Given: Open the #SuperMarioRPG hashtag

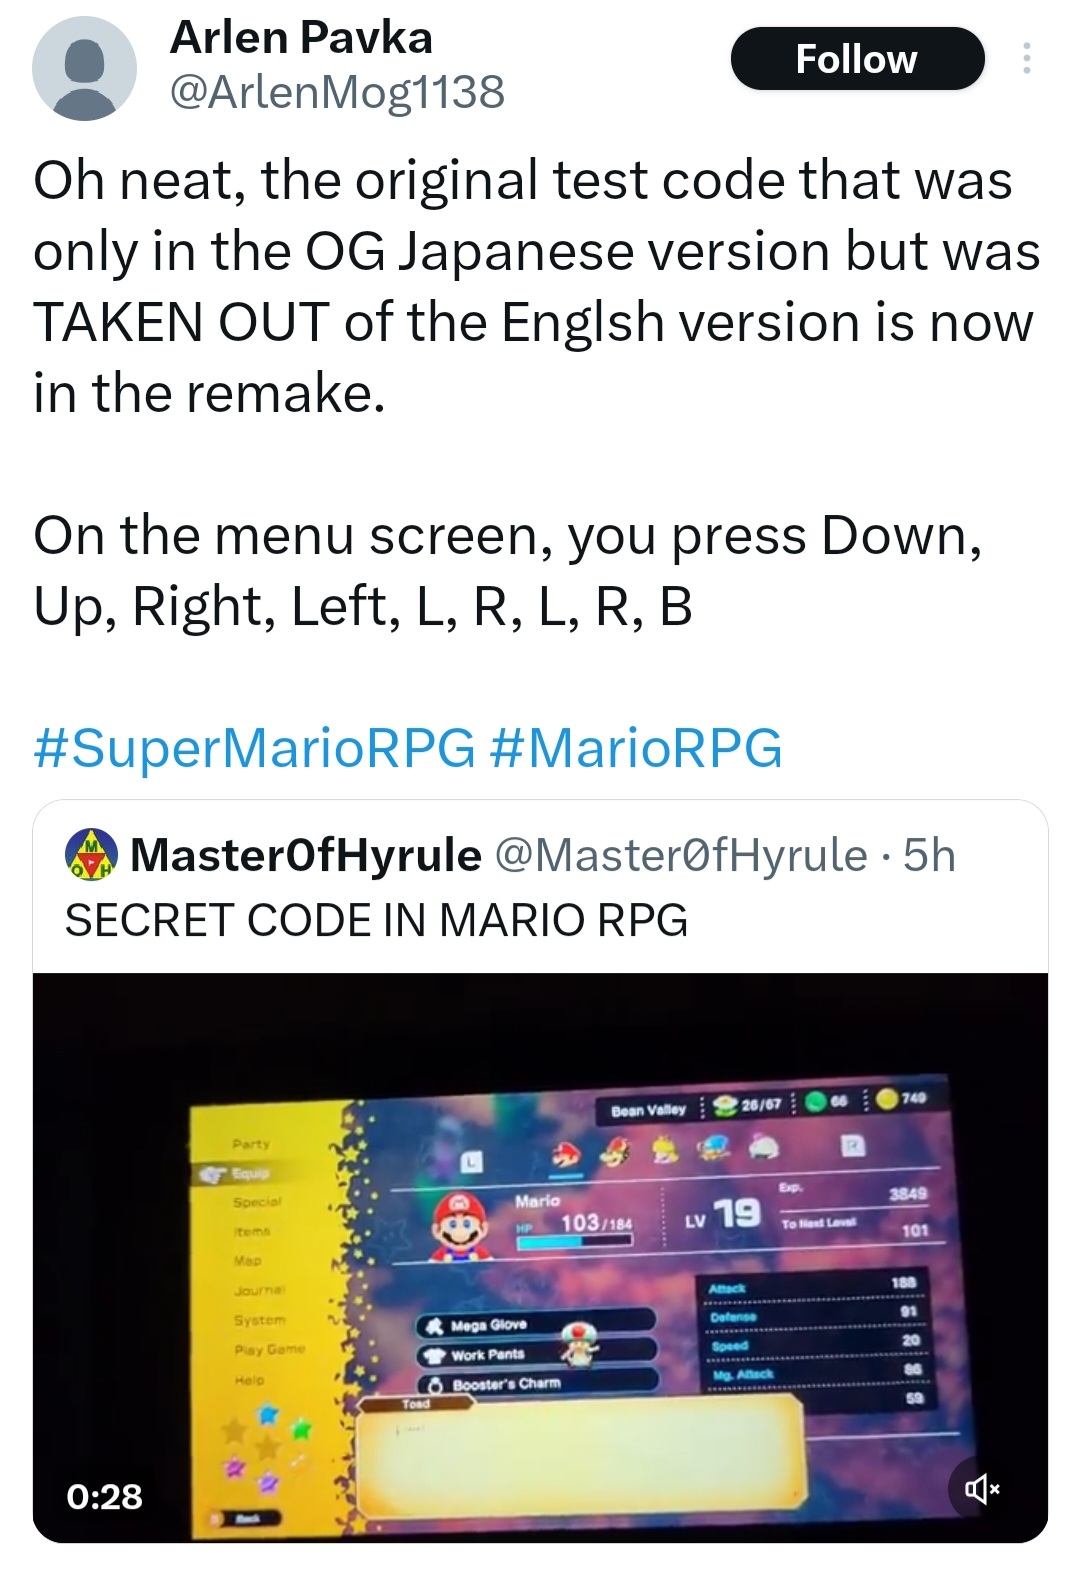Looking at the screenshot, I should [x=254, y=748].
